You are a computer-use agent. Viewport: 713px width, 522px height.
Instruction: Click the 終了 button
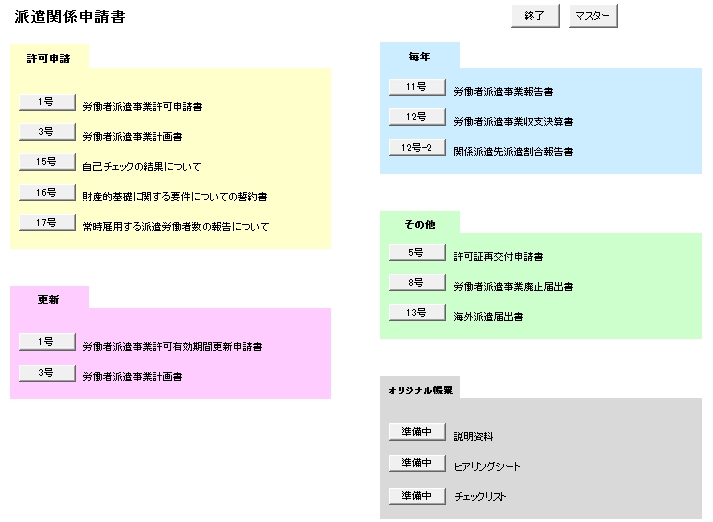coord(535,16)
